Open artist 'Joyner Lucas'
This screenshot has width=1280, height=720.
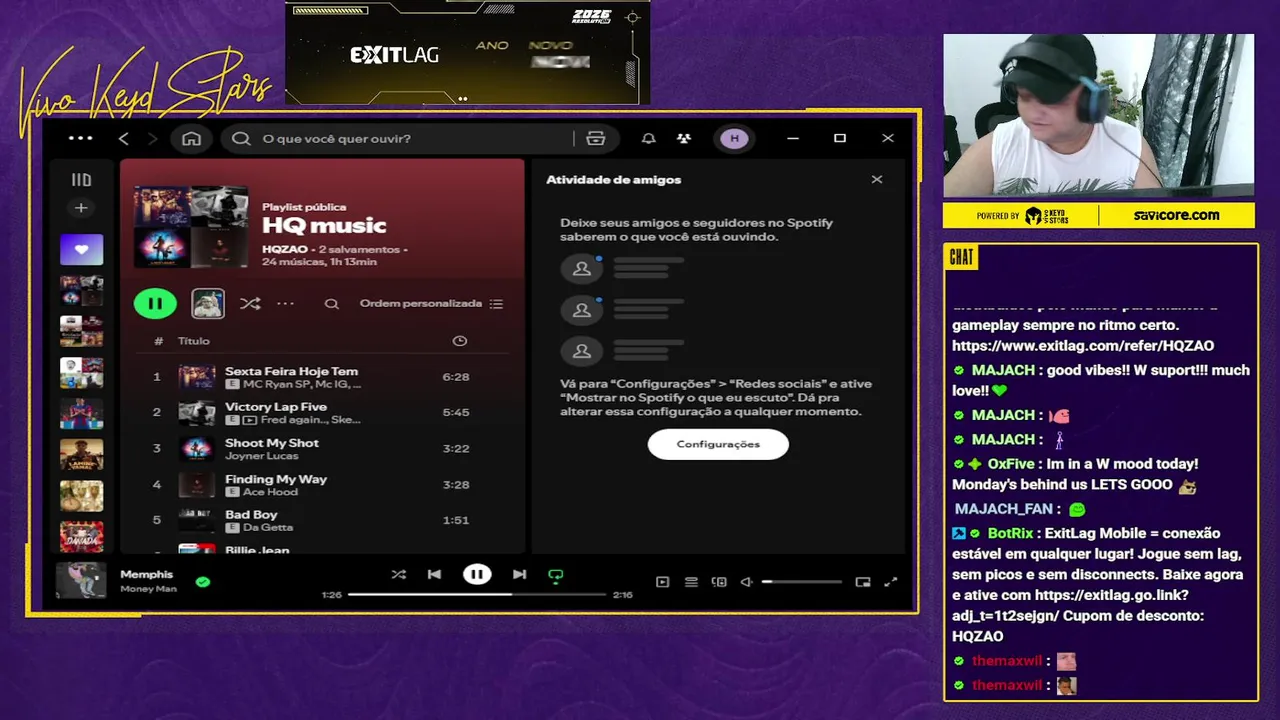point(262,456)
